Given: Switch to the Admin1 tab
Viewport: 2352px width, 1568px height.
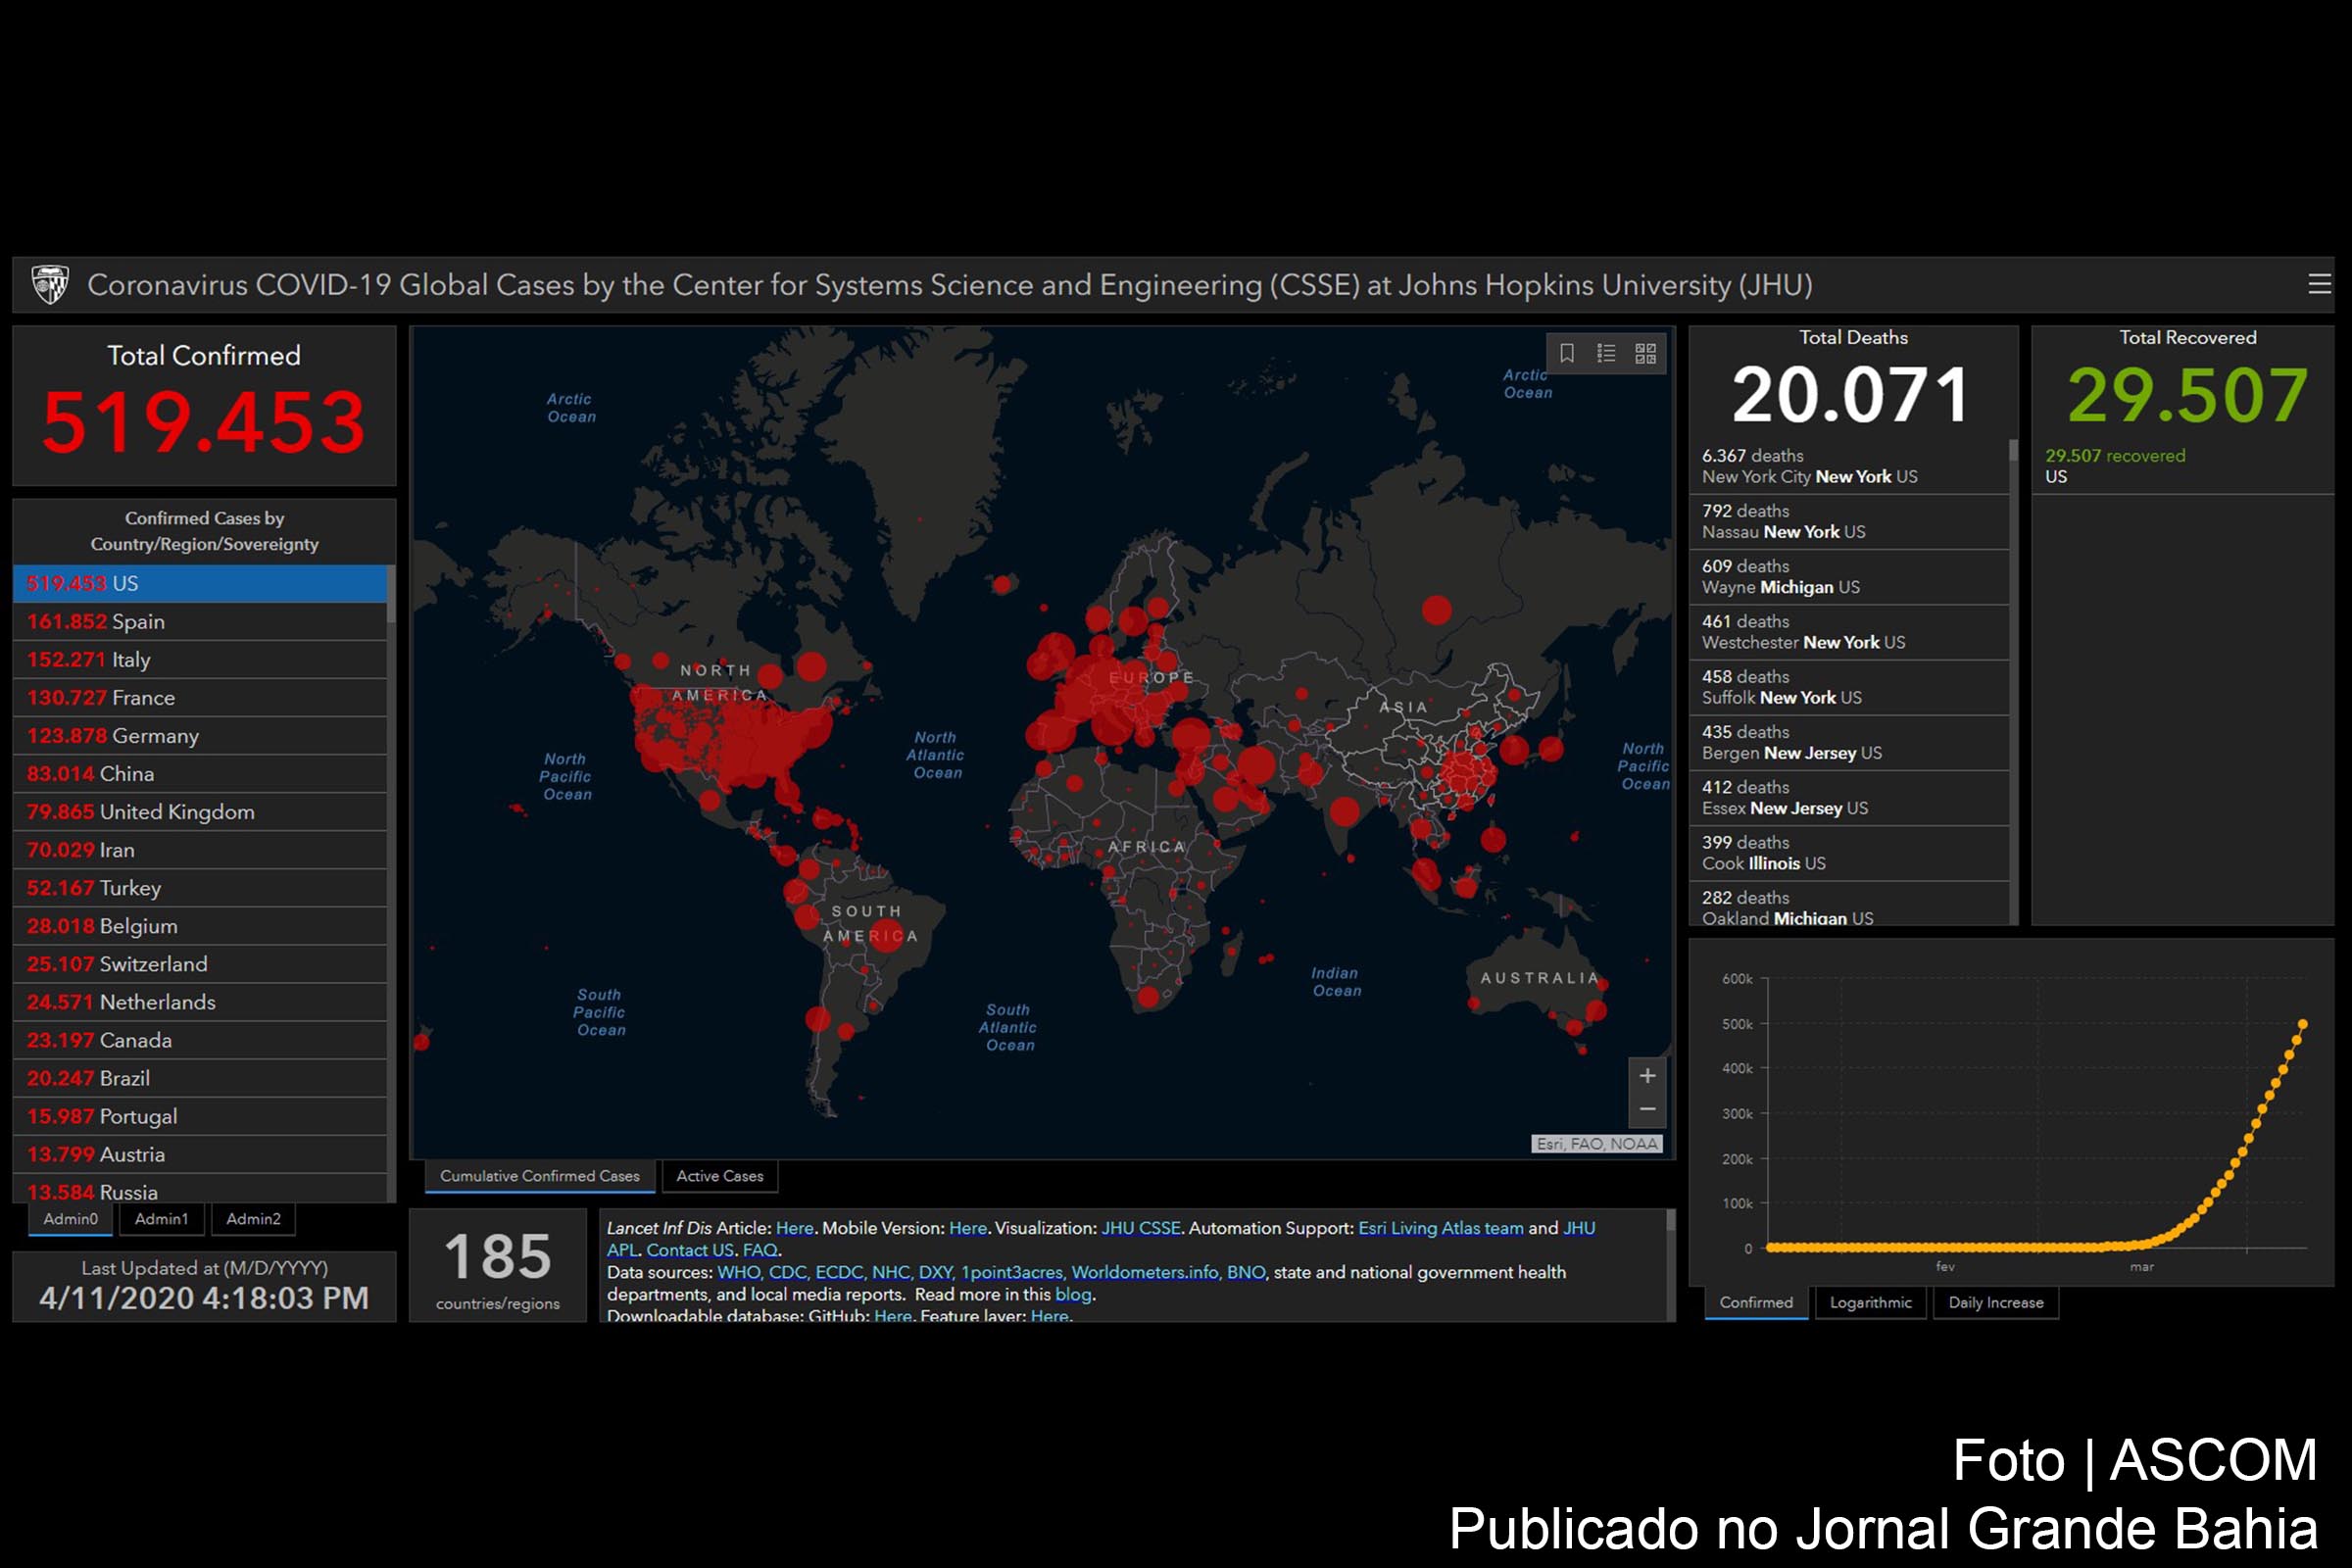Looking at the screenshot, I should [161, 1219].
